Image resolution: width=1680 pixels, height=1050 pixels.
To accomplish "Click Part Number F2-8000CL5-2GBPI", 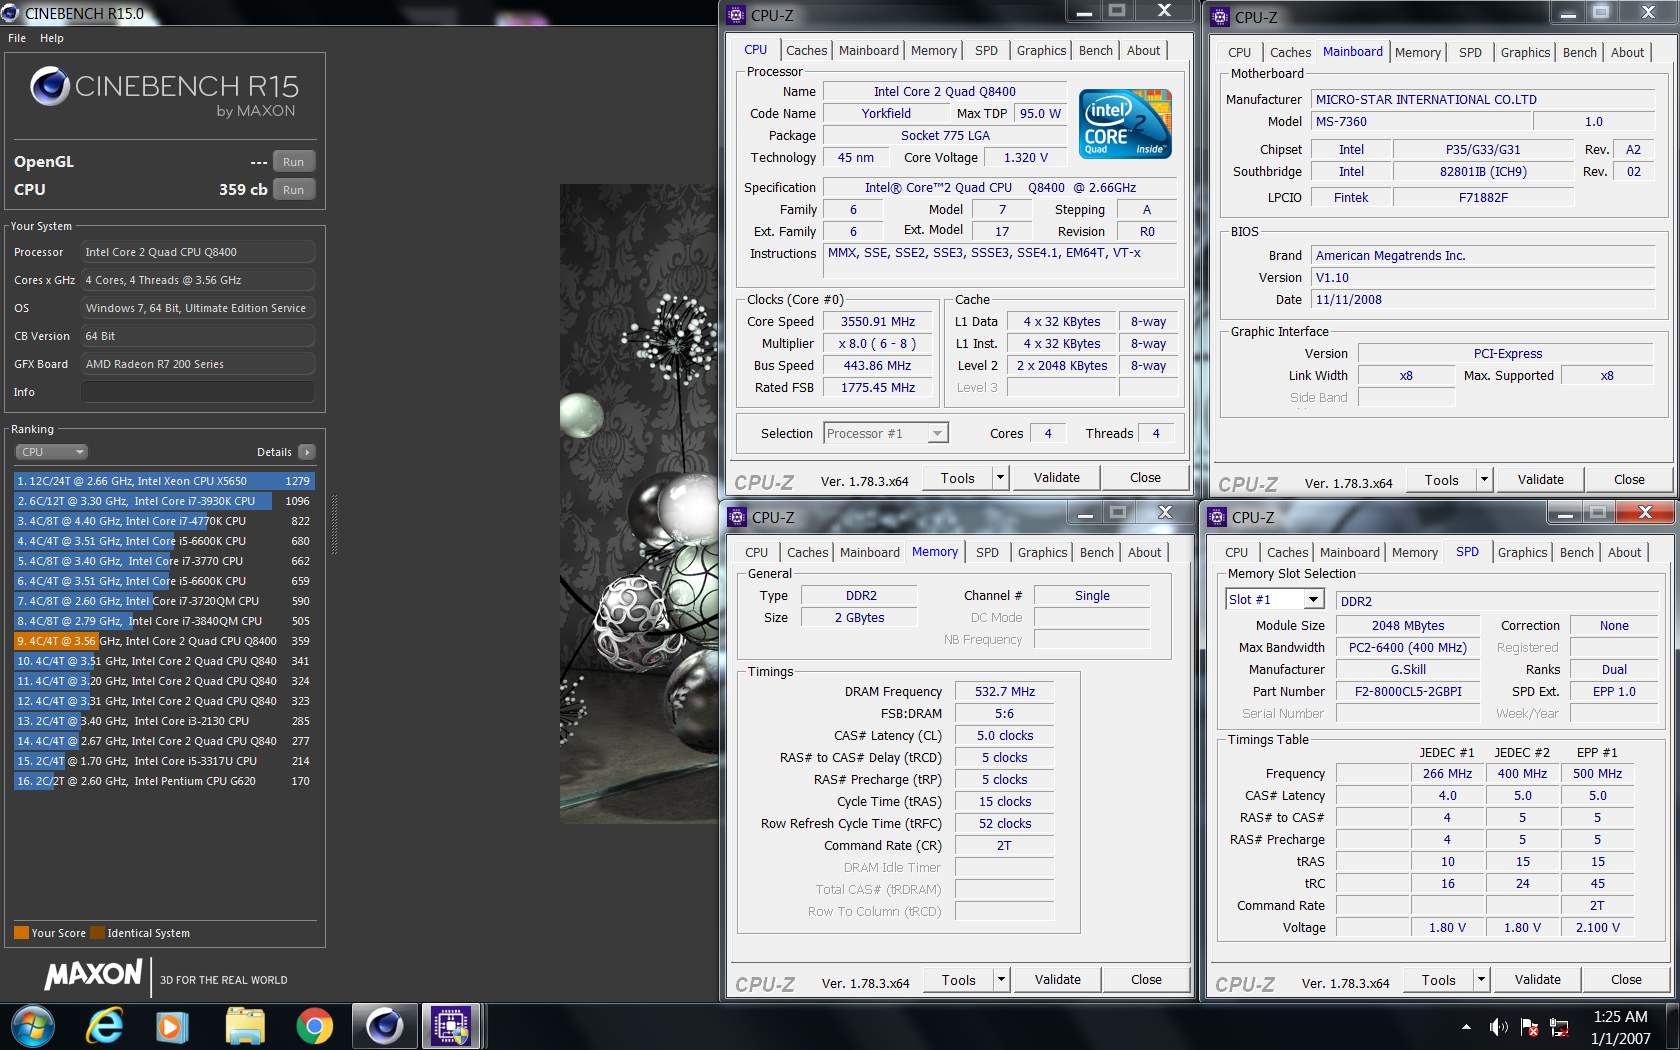I will click(x=1407, y=692).
